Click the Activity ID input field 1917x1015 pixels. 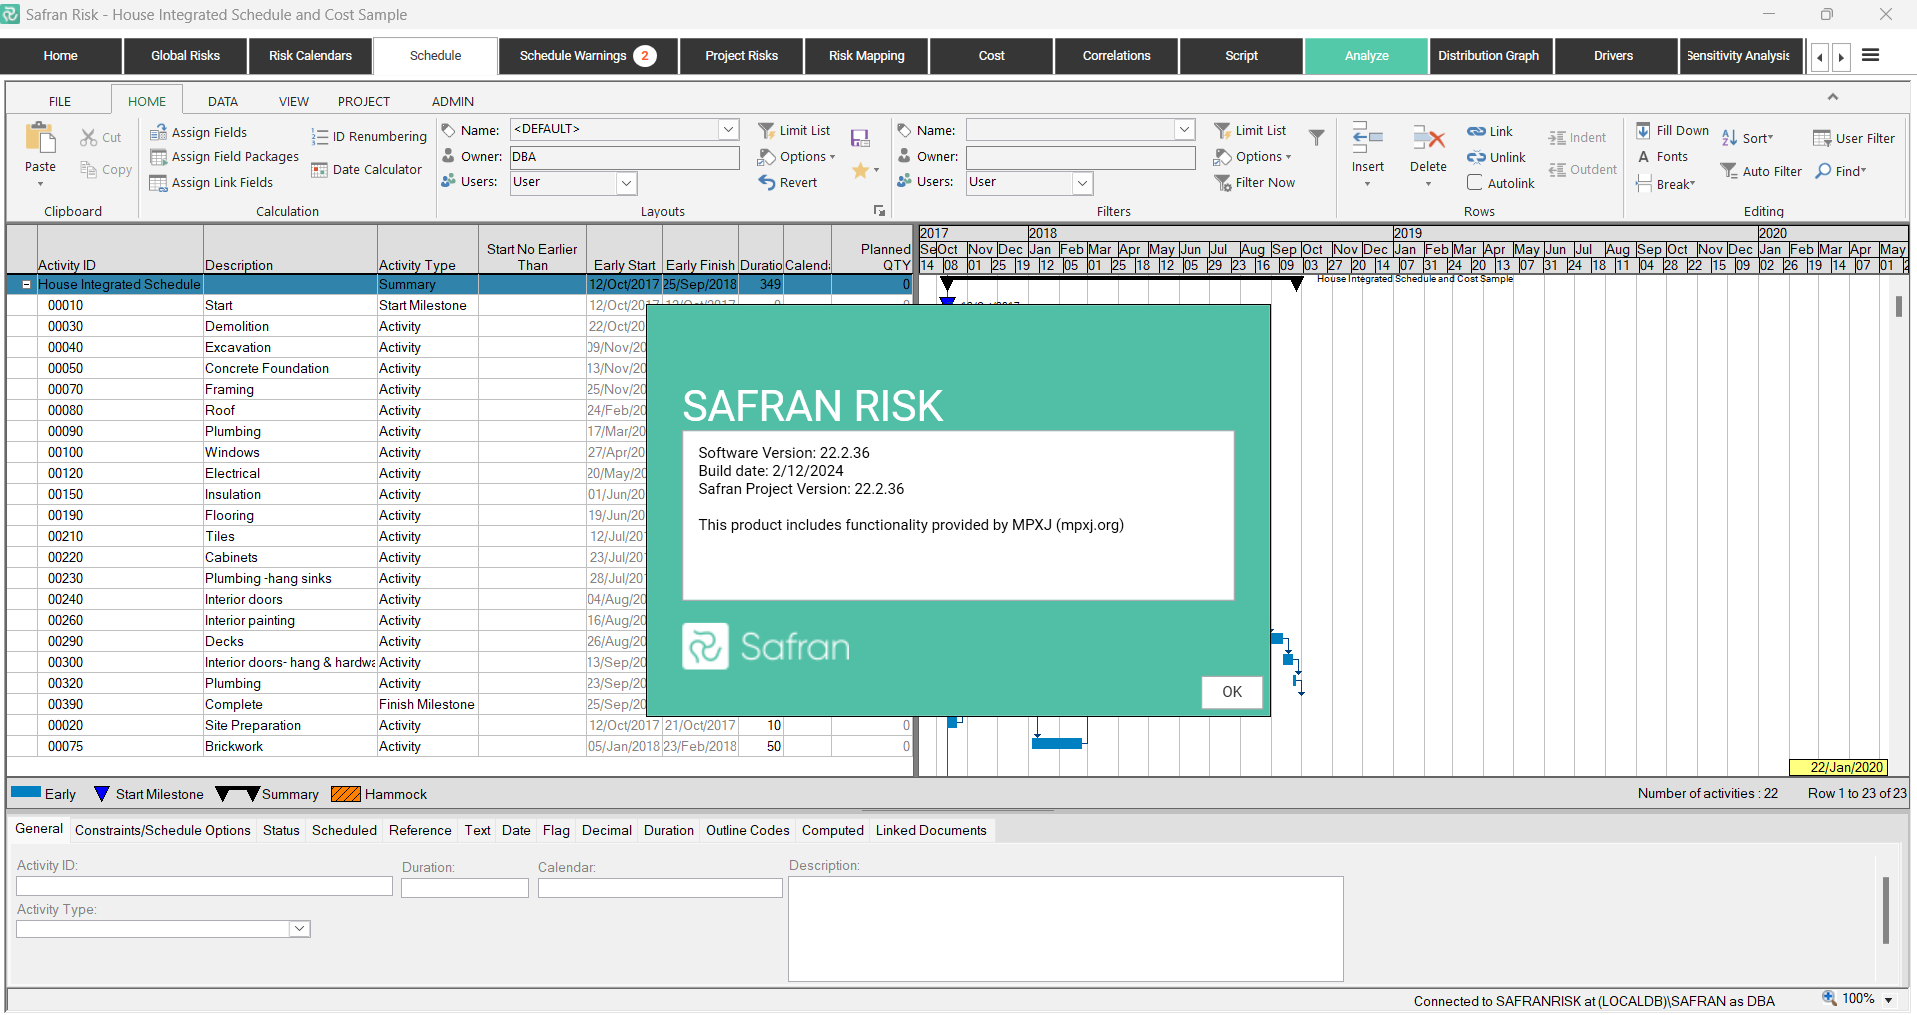pyautogui.click(x=204, y=886)
